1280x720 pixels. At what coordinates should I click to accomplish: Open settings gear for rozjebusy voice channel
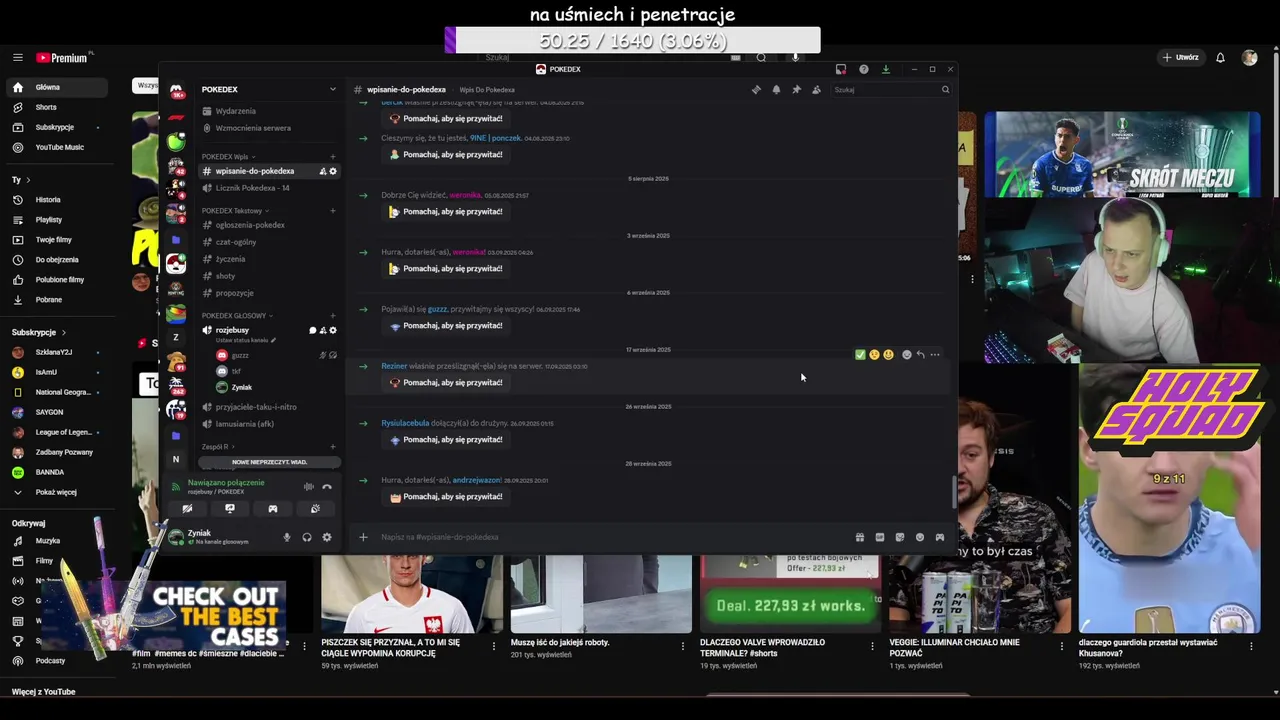tap(333, 330)
